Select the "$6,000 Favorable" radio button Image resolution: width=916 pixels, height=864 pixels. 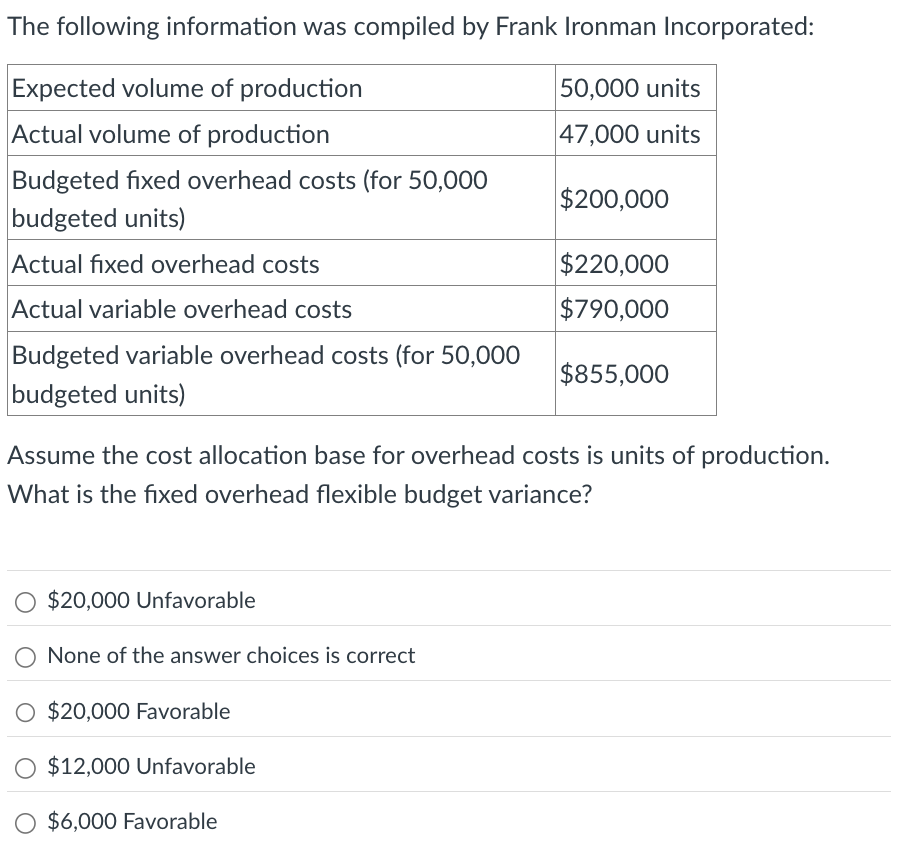(25, 822)
